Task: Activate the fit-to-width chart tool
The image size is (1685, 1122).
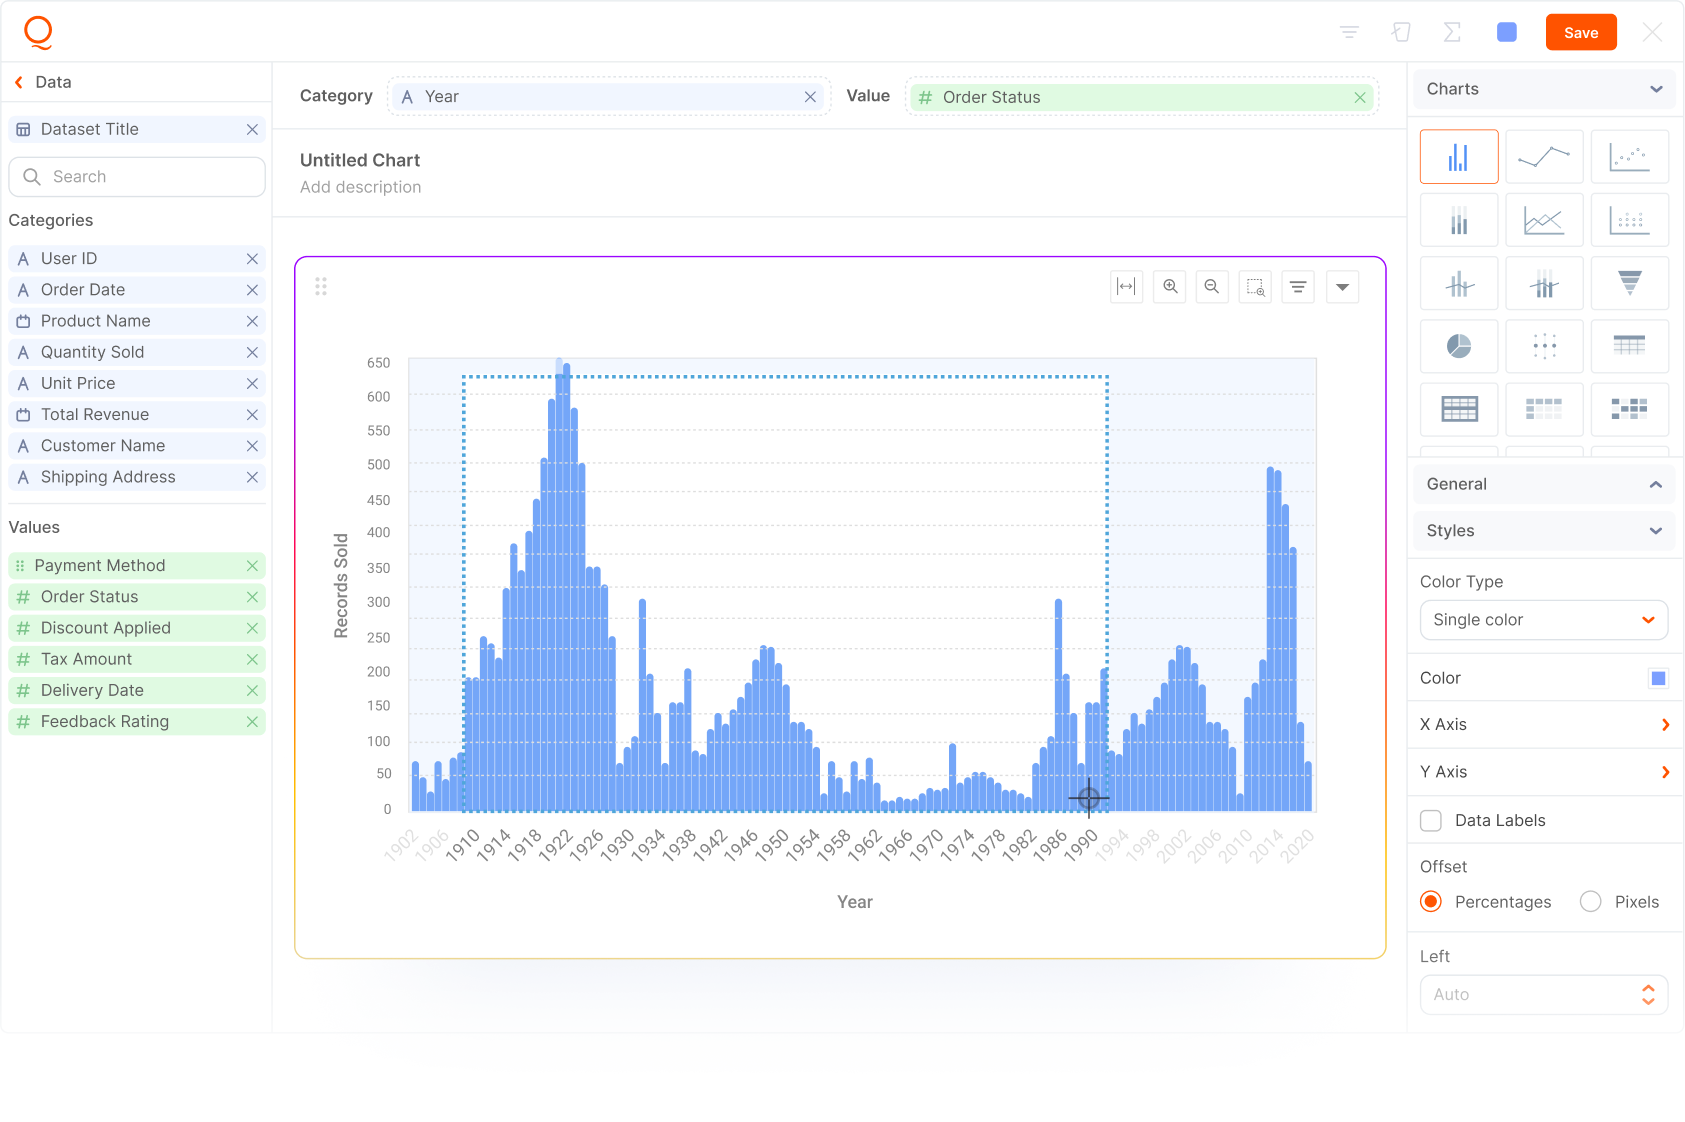Action: pyautogui.click(x=1126, y=287)
